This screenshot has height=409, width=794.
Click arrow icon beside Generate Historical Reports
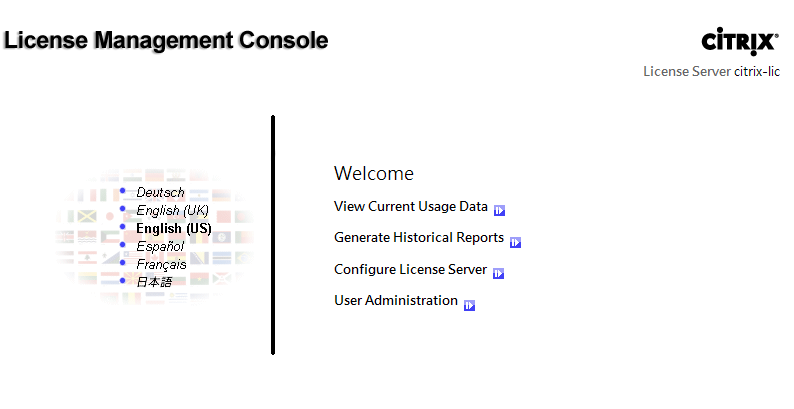coord(515,242)
